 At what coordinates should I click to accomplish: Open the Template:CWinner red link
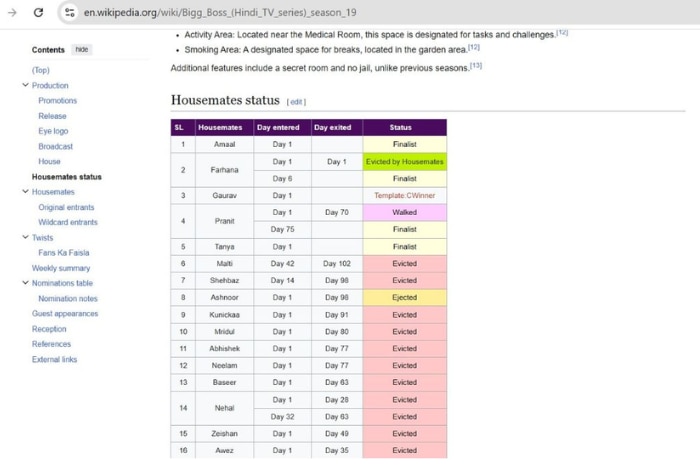tap(404, 195)
